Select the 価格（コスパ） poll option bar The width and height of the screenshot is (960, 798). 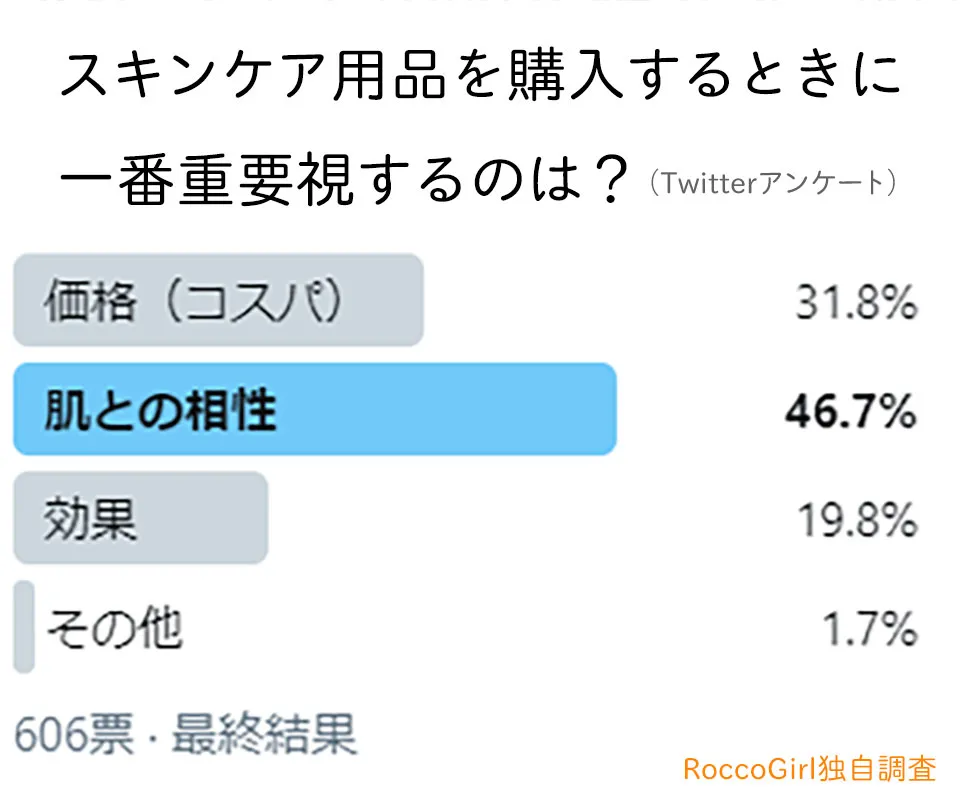(x=218, y=300)
